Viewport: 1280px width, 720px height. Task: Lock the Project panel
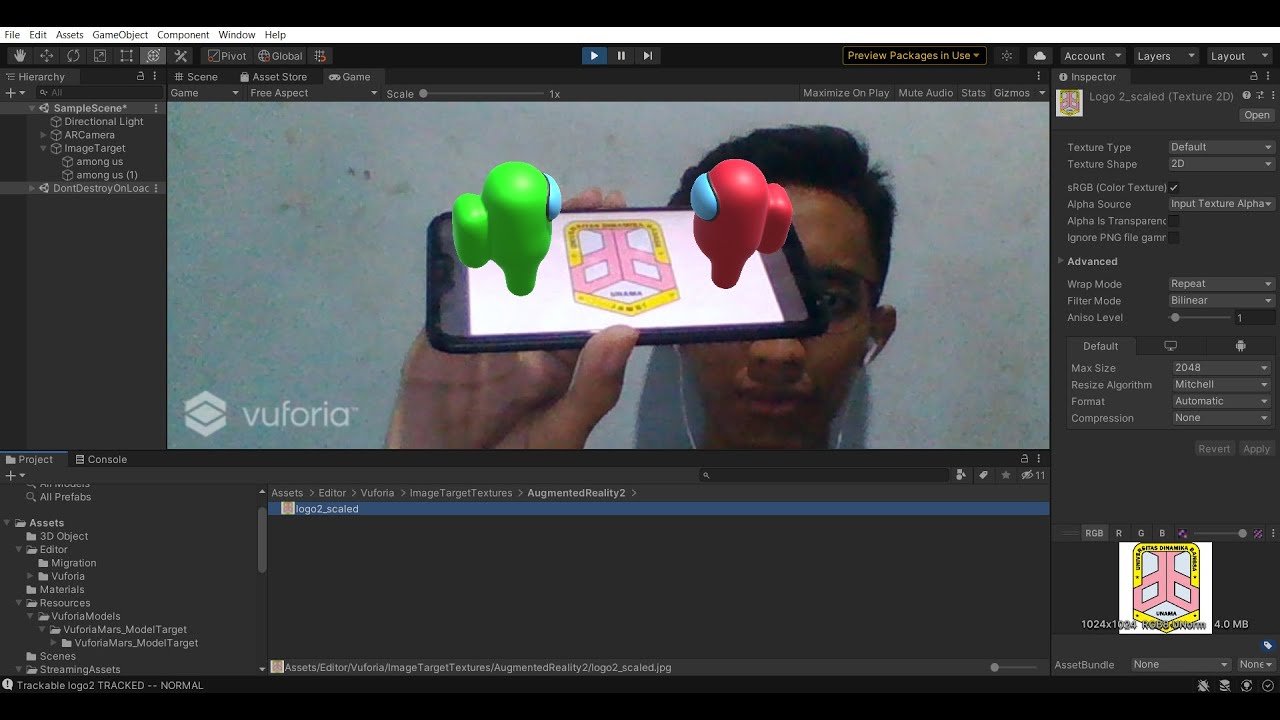click(1024, 459)
